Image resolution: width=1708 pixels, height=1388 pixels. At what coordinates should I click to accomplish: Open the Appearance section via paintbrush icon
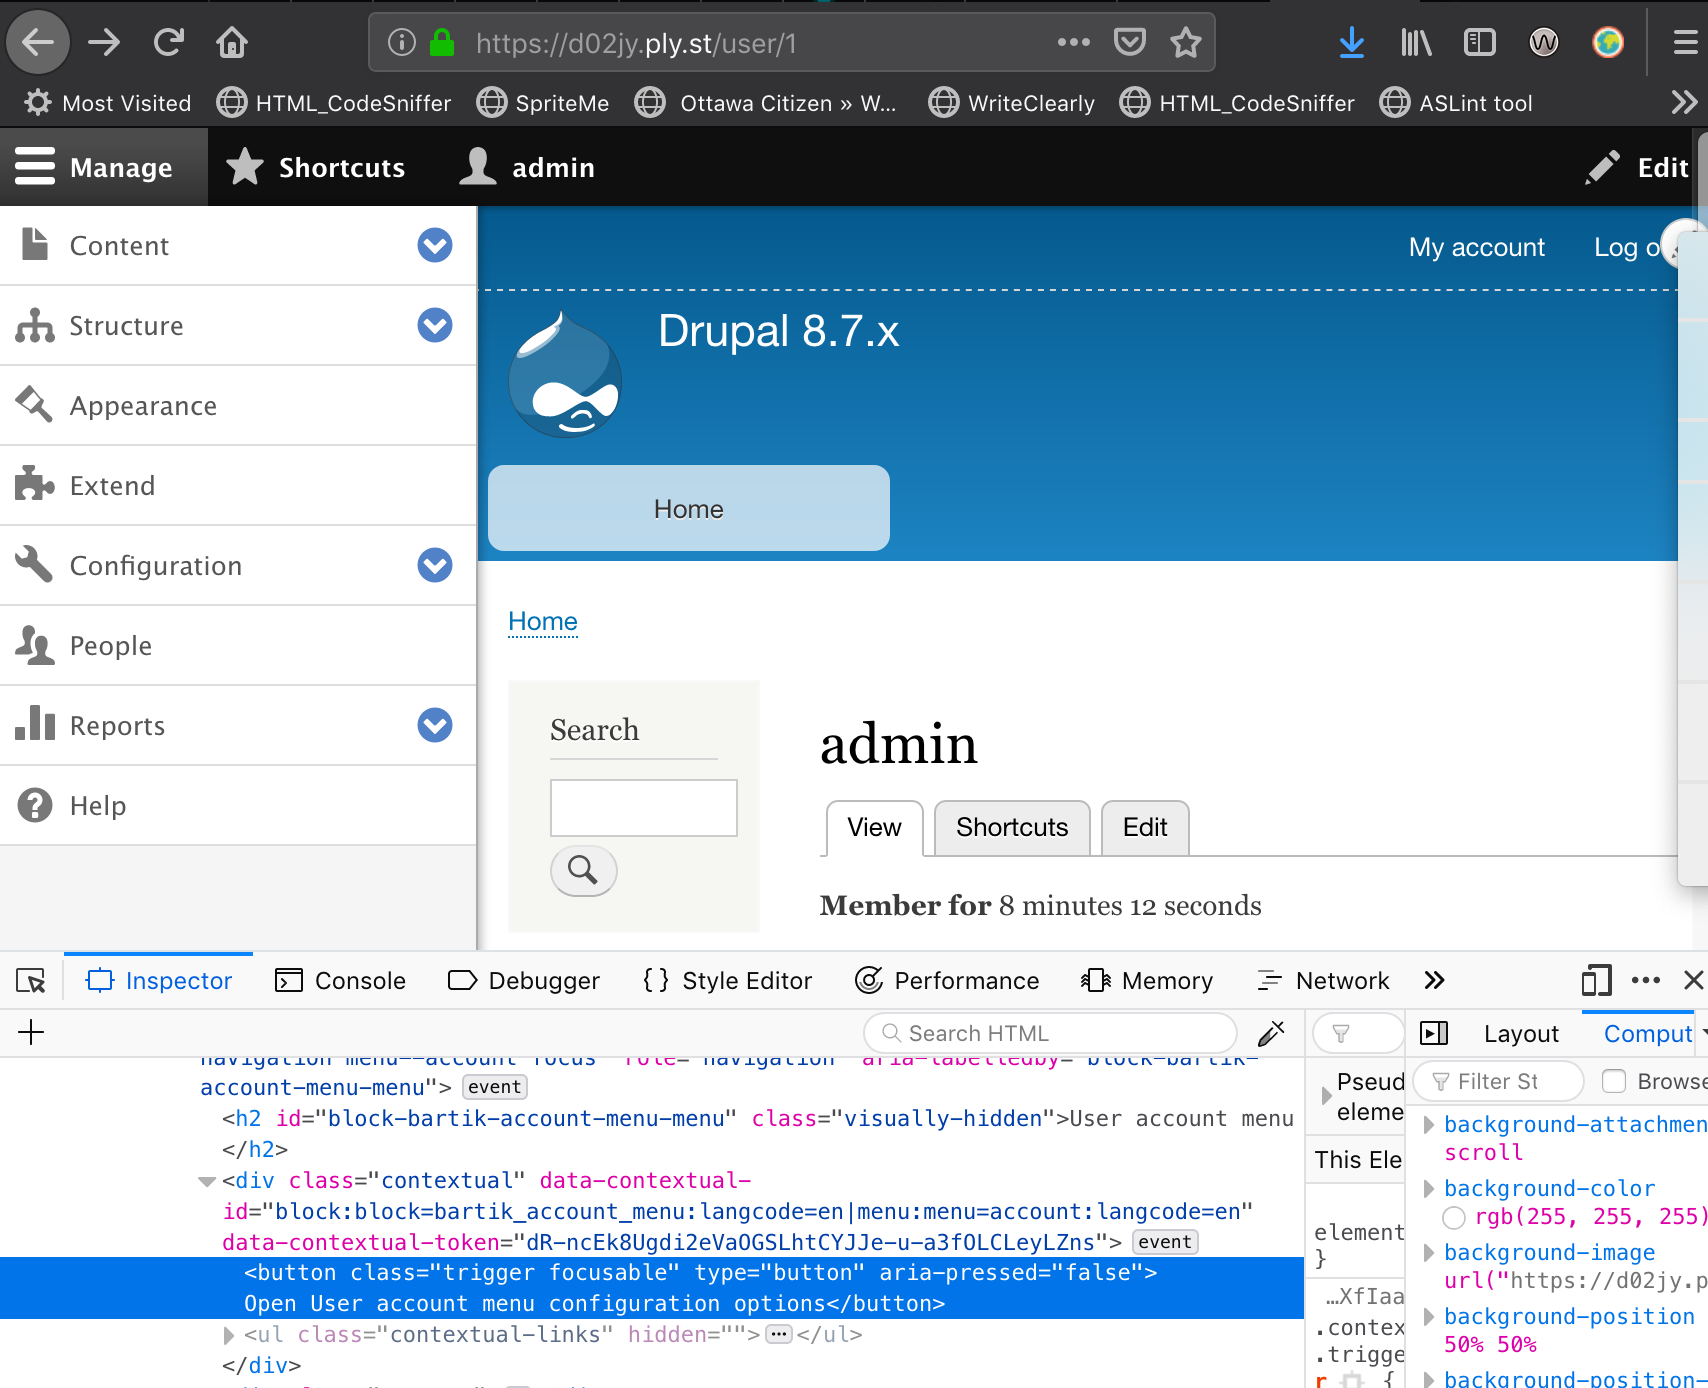tap(34, 405)
